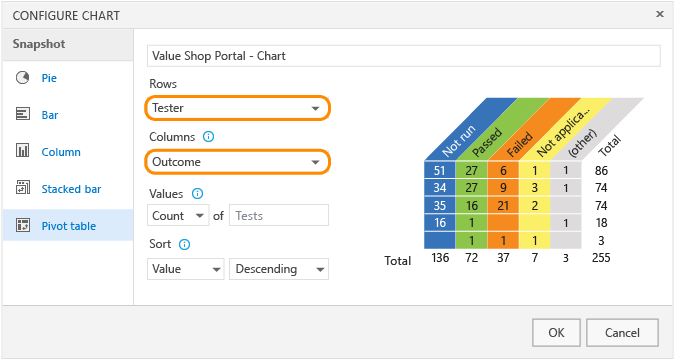
Task: Open the Sort by Value dropdown
Action: click(x=186, y=269)
